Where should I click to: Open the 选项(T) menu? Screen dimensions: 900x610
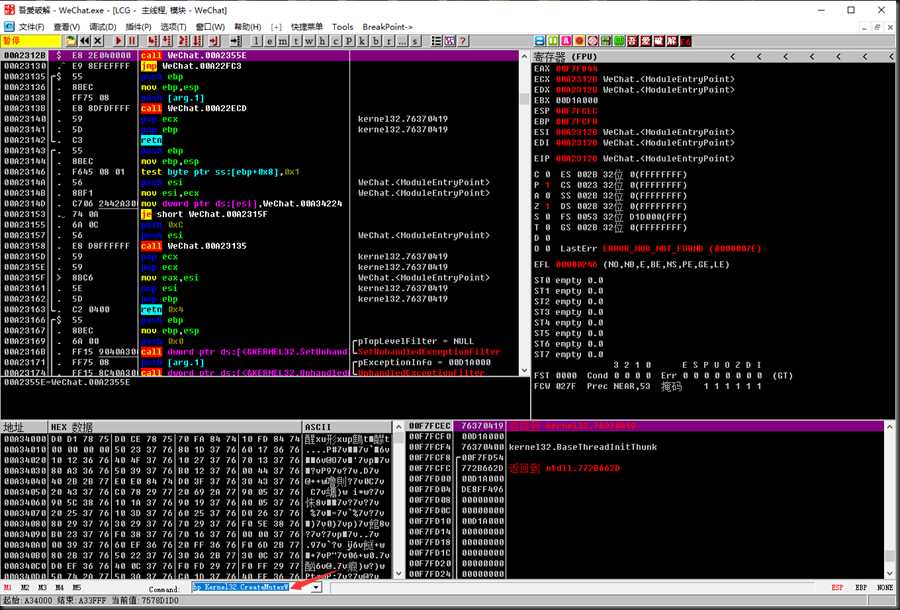click(x=173, y=26)
